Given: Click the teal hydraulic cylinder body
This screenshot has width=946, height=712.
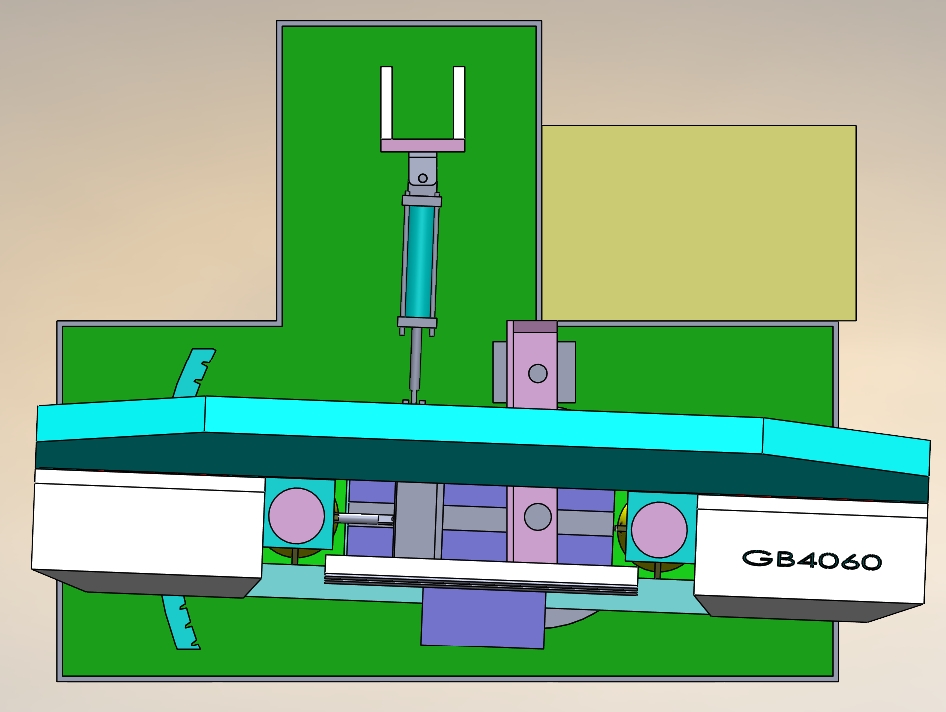Looking at the screenshot, I should coord(421,261).
